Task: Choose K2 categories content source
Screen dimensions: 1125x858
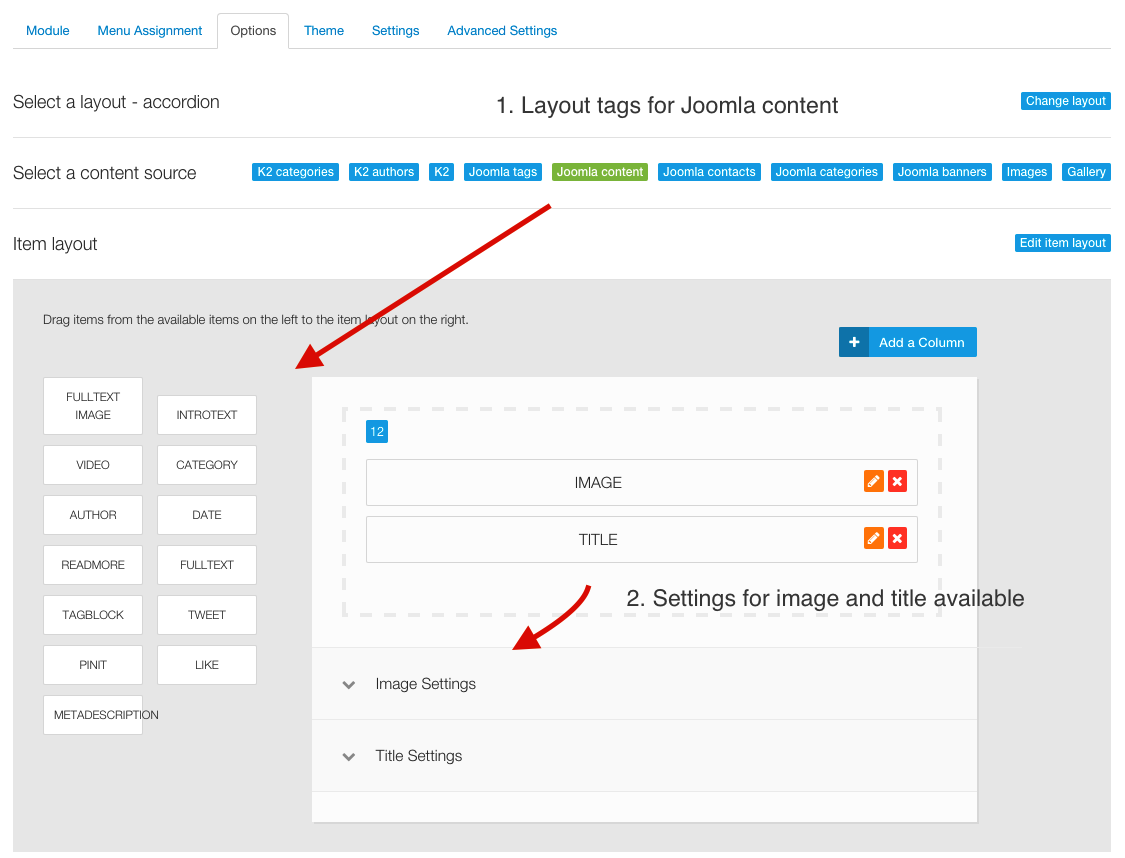Action: [295, 172]
